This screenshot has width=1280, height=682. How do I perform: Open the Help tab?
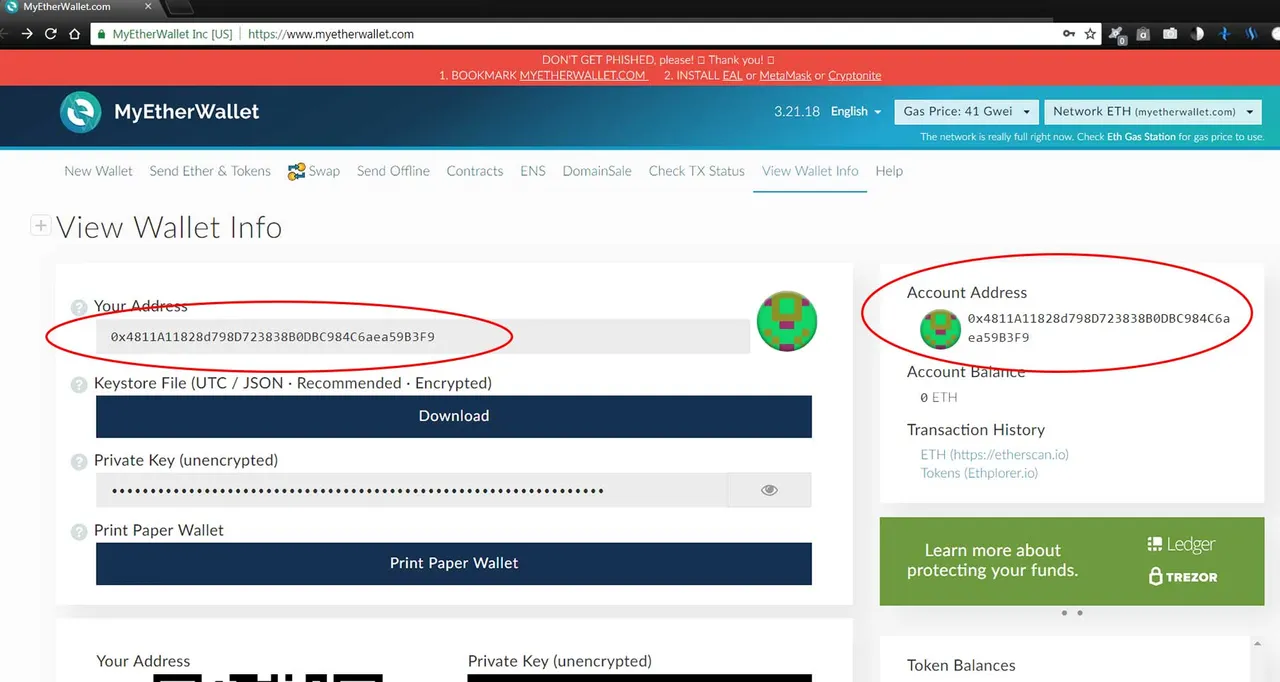[889, 171]
